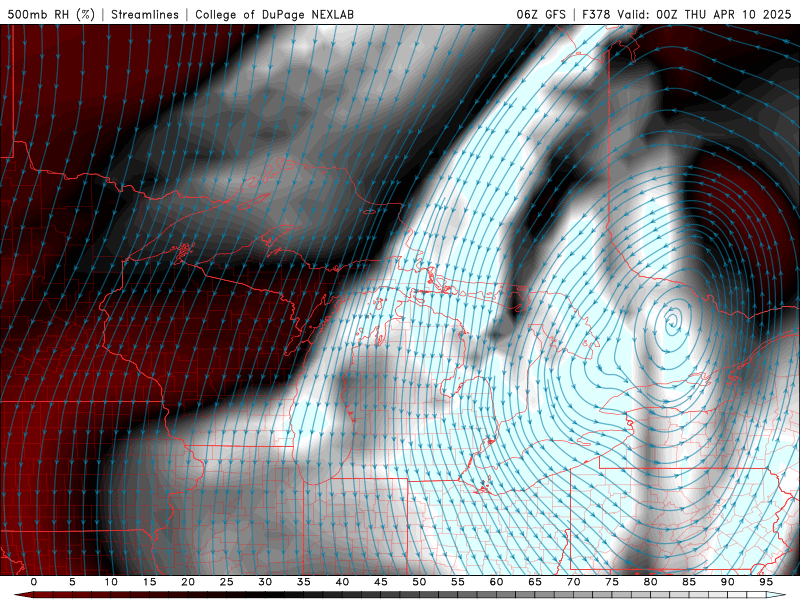The width and height of the screenshot is (800, 600).
Task: Click the '75' color bar label
Action: pos(612,582)
